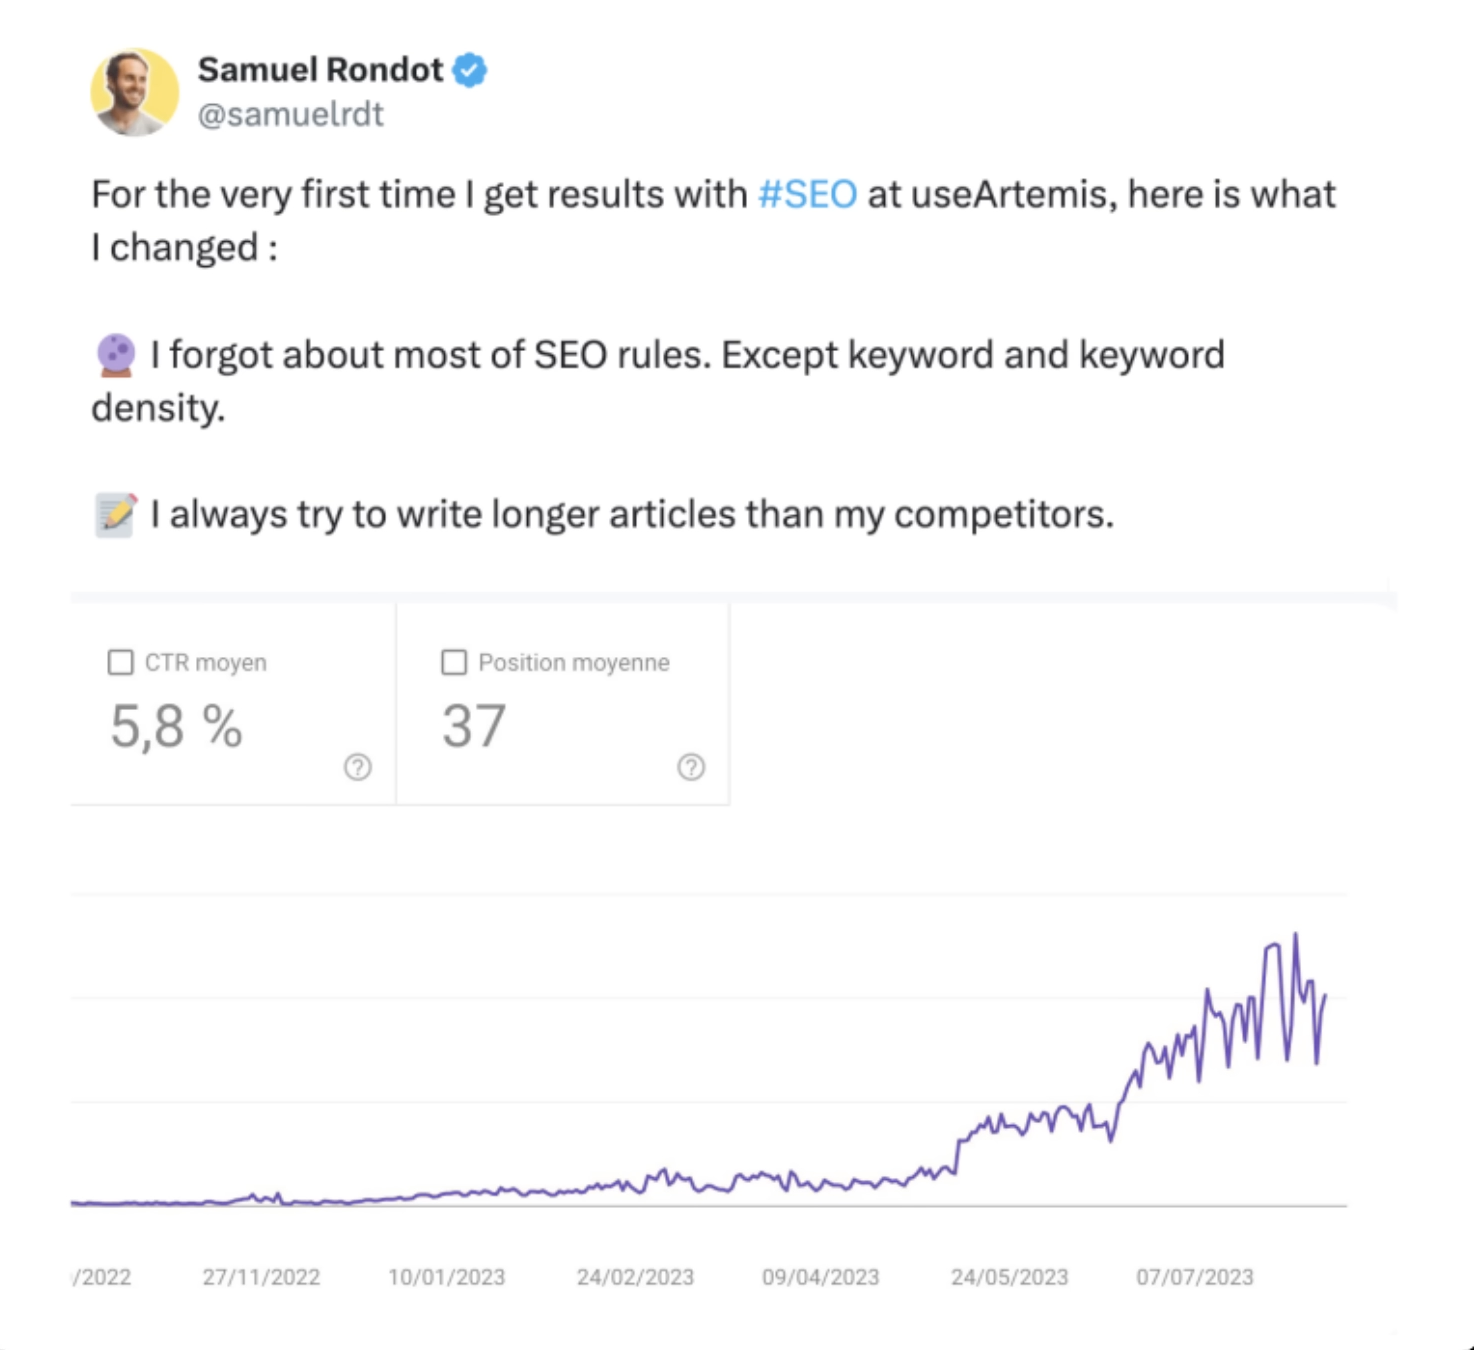The image size is (1474, 1350).
Task: Click help icon in CTR moyen card
Action: 358,767
